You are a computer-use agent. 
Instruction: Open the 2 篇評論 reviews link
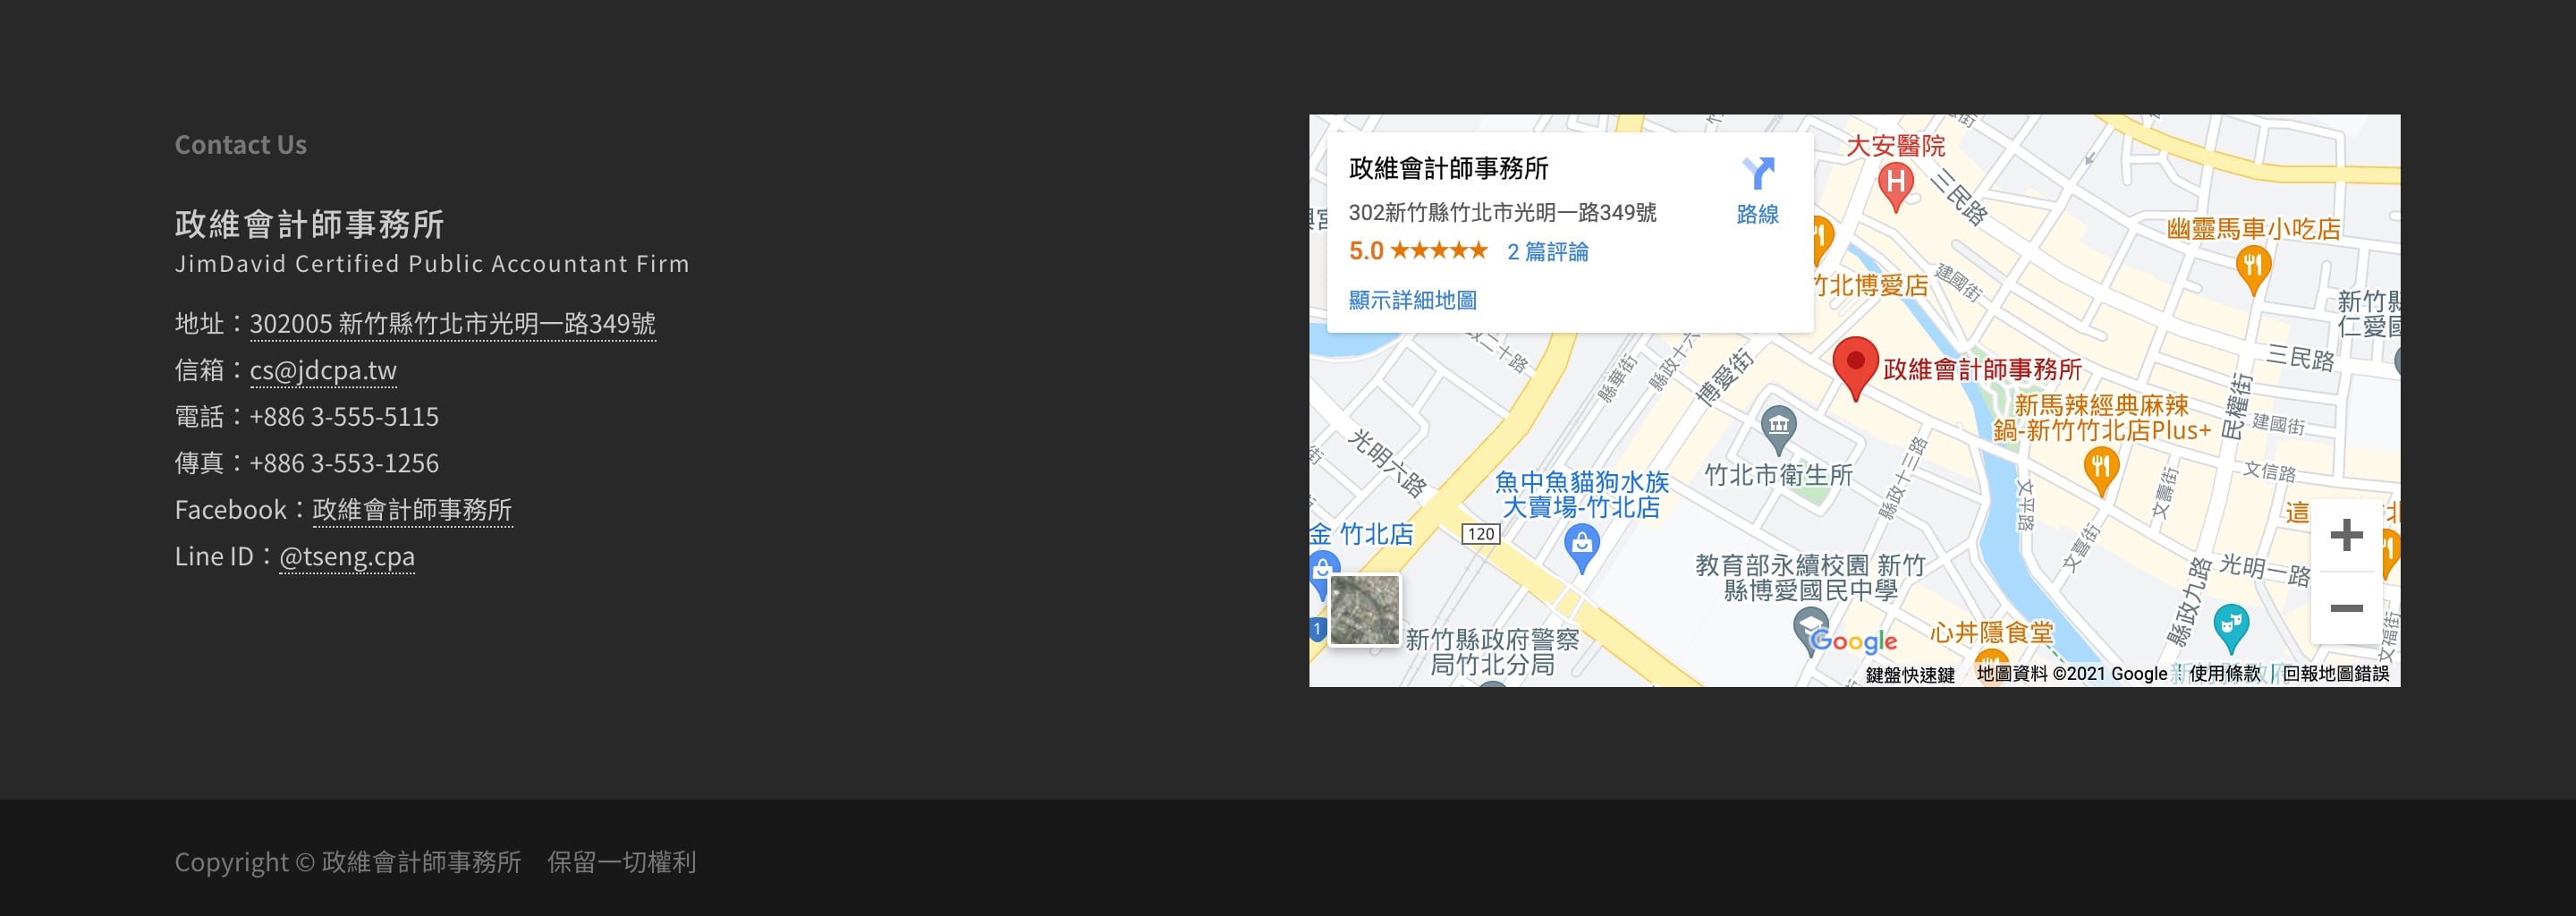(1547, 252)
